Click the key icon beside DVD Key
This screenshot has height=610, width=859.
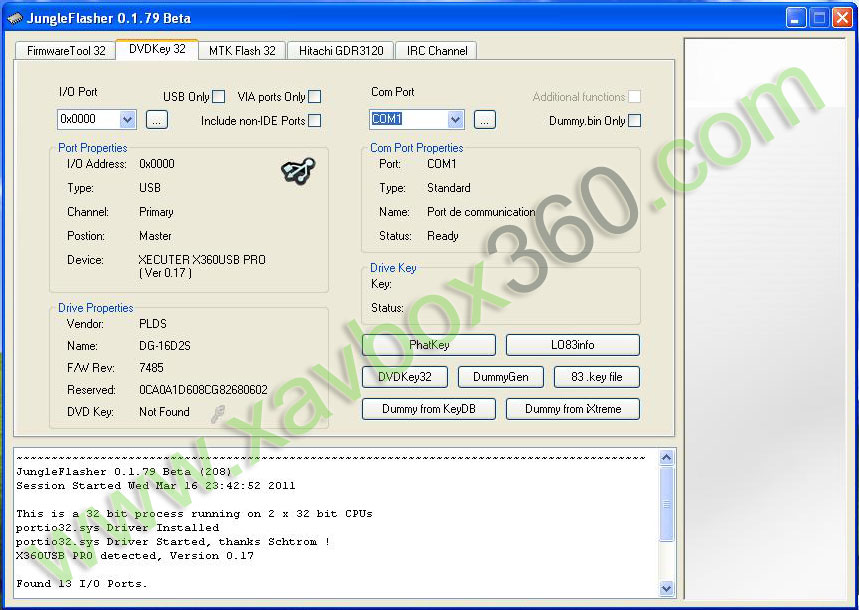pyautogui.click(x=217, y=414)
